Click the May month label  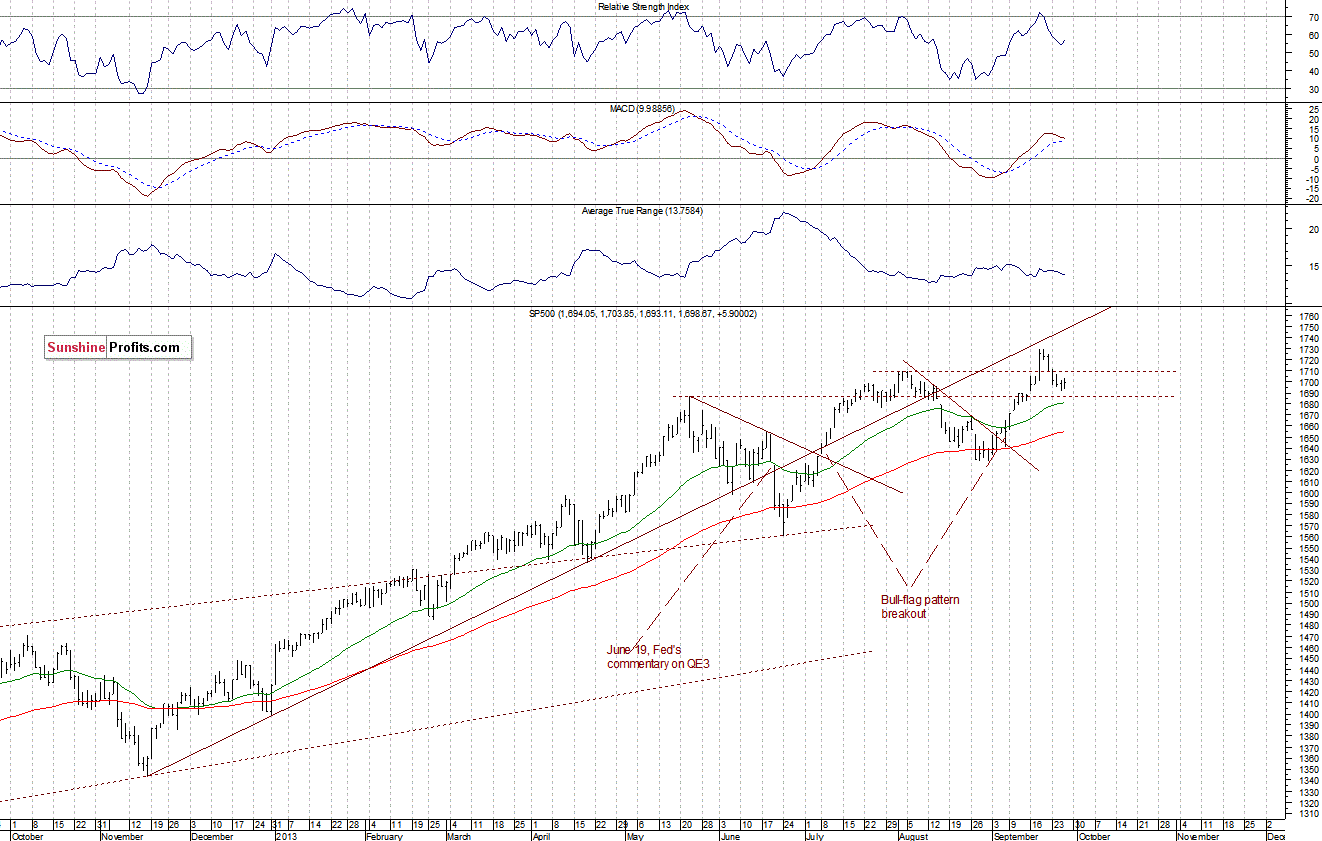(x=635, y=835)
